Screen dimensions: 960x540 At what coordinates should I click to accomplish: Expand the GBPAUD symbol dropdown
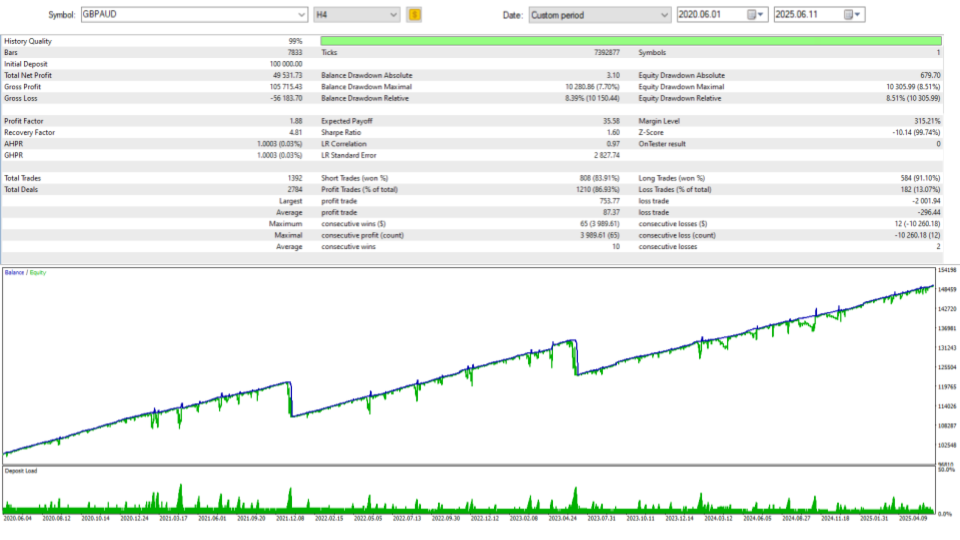pyautogui.click(x=301, y=15)
